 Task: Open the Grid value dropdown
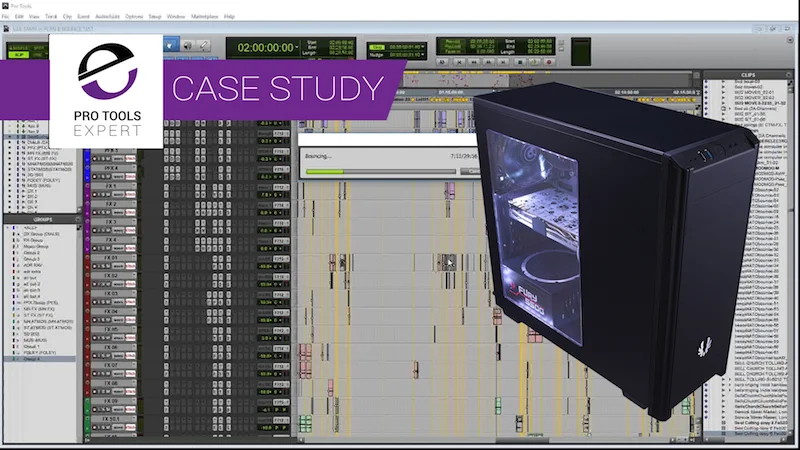point(423,47)
